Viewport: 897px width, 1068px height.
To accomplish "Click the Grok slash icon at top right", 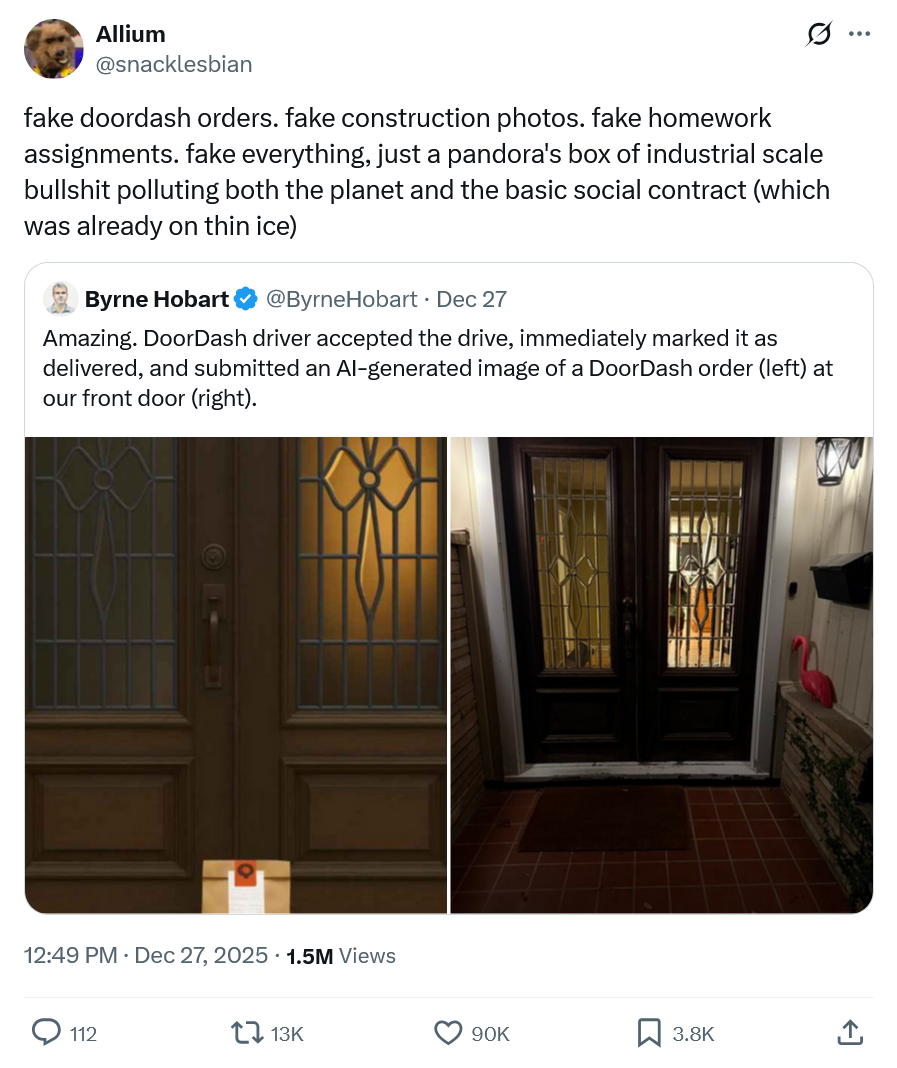I will (818, 33).
